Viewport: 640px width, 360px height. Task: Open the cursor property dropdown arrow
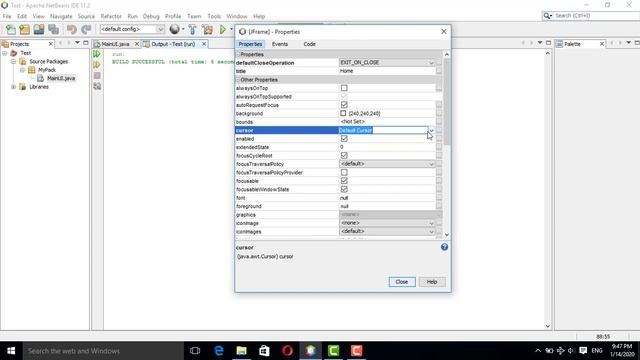tap(431, 130)
